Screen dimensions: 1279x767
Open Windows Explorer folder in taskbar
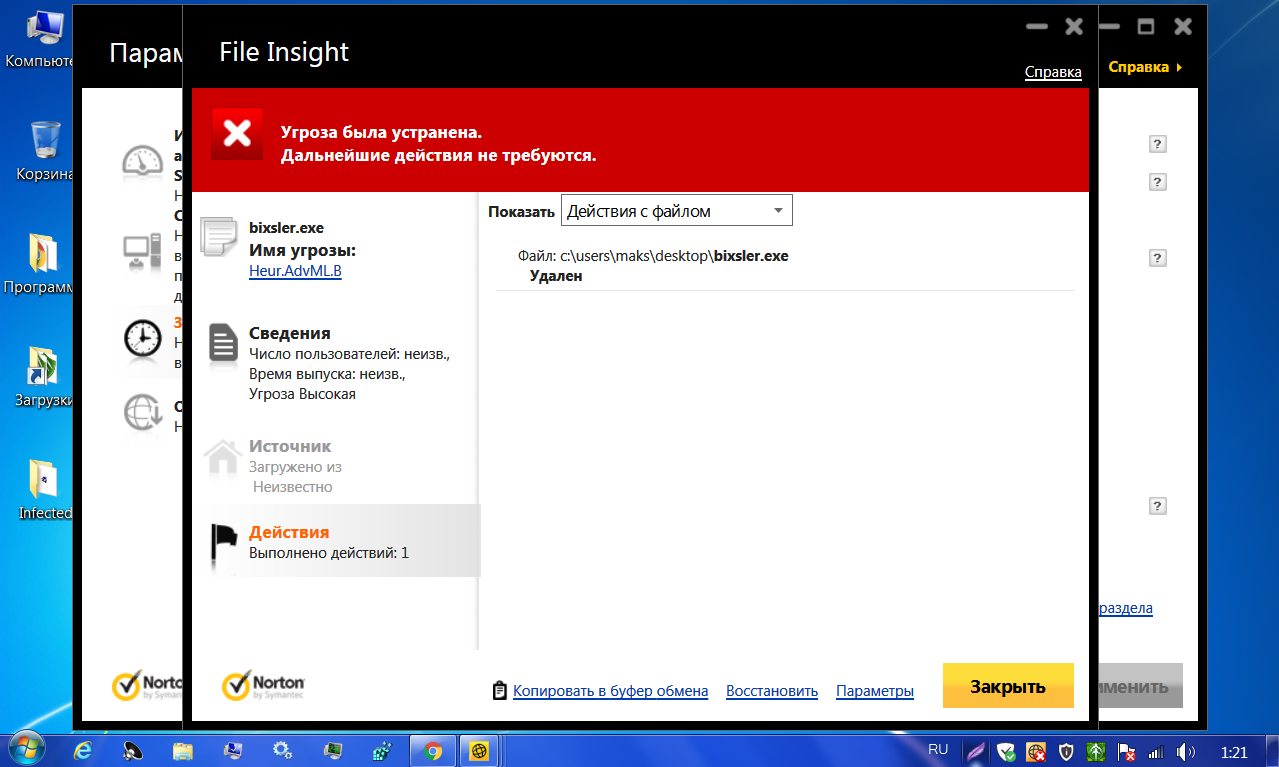pos(183,750)
